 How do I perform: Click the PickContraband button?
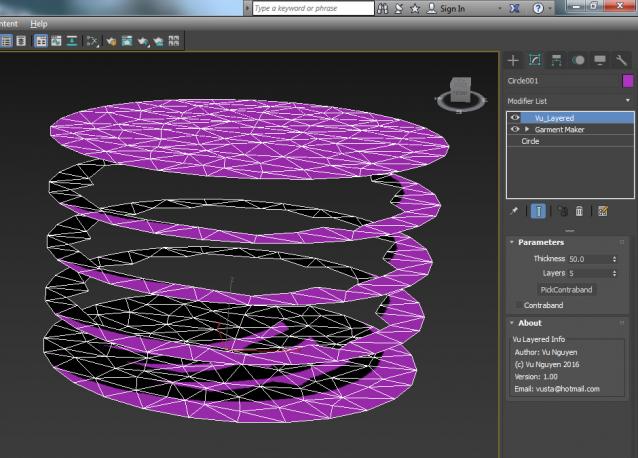coord(565,289)
